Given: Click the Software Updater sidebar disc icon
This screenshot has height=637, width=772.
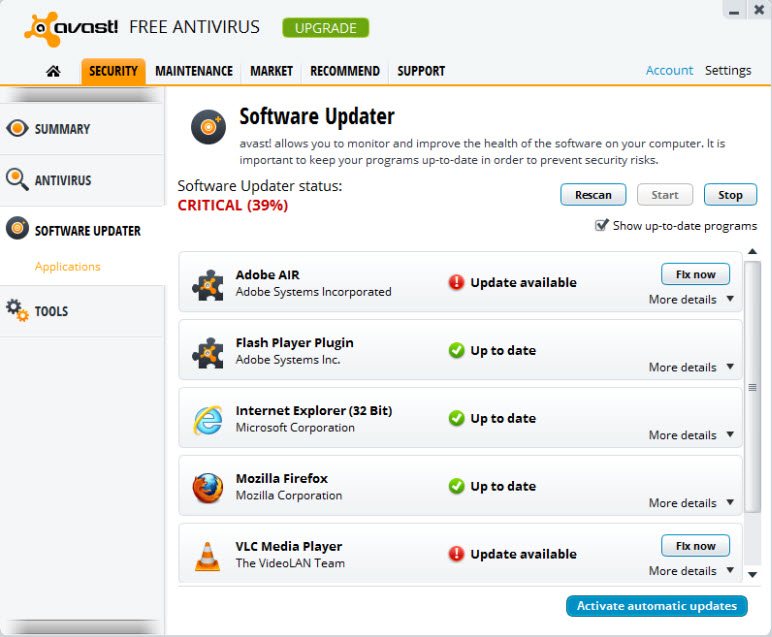Looking at the screenshot, I should pyautogui.click(x=17, y=228).
